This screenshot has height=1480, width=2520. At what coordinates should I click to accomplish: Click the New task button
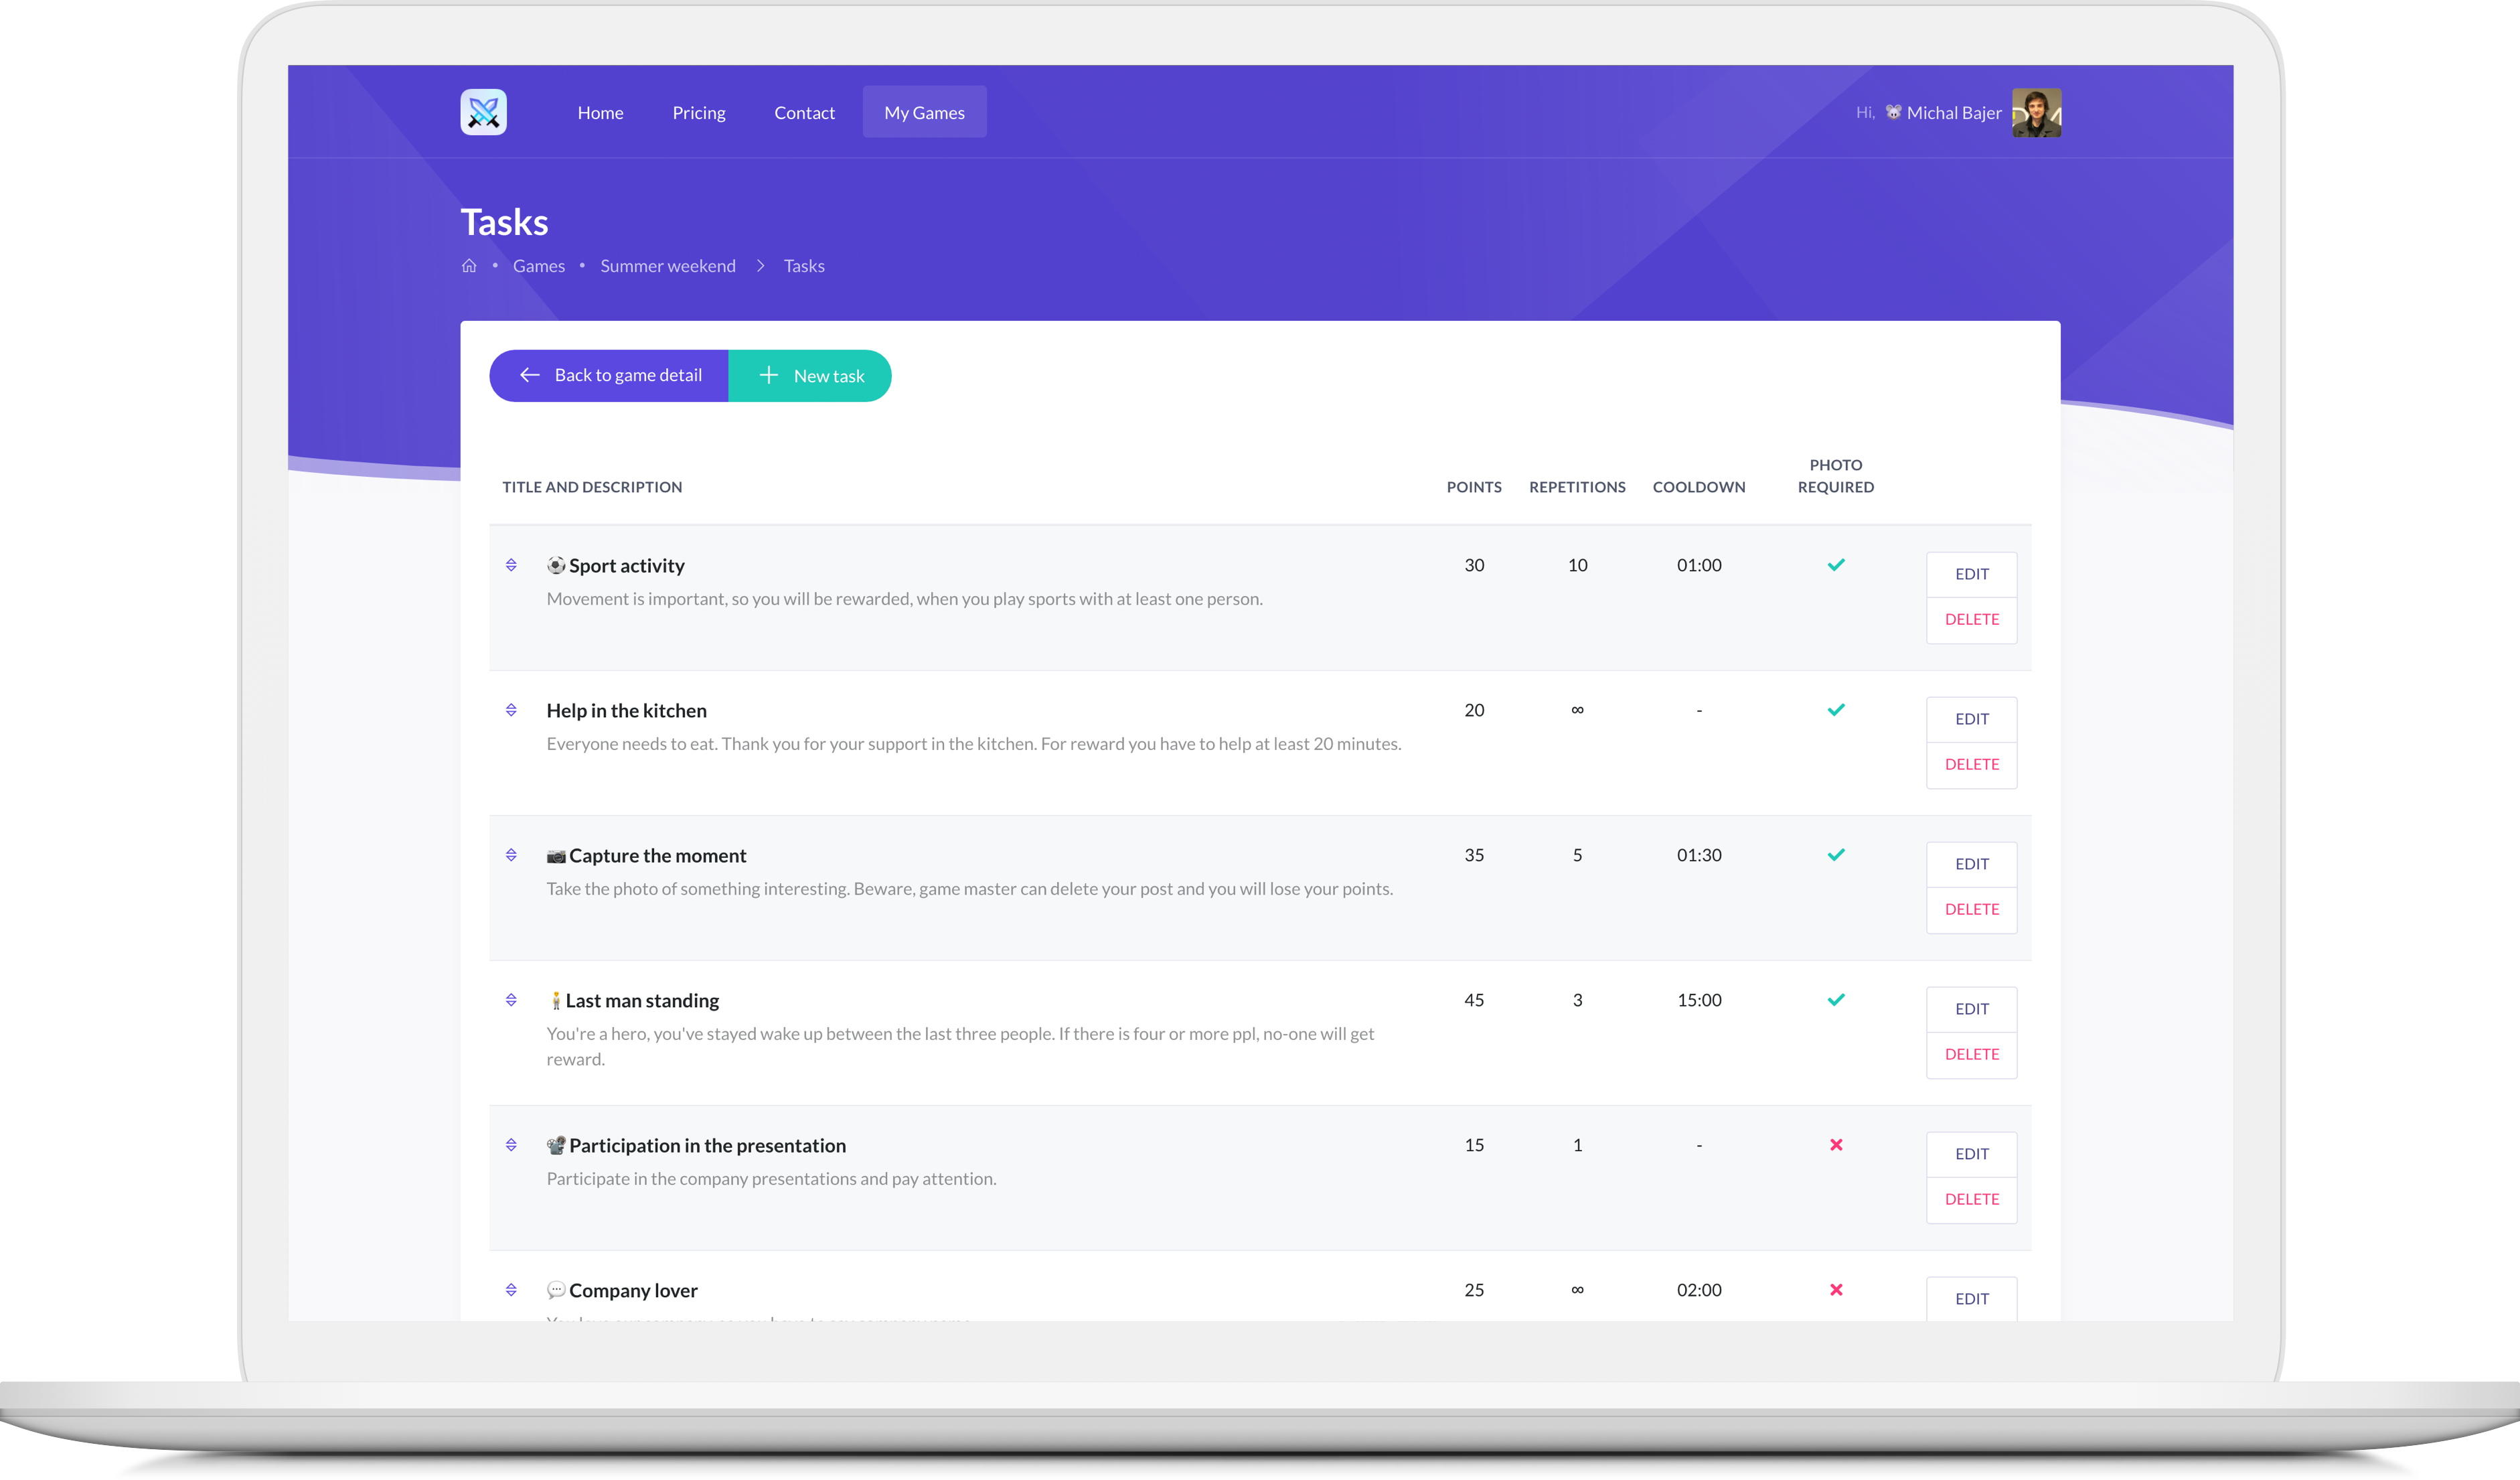pyautogui.click(x=818, y=375)
